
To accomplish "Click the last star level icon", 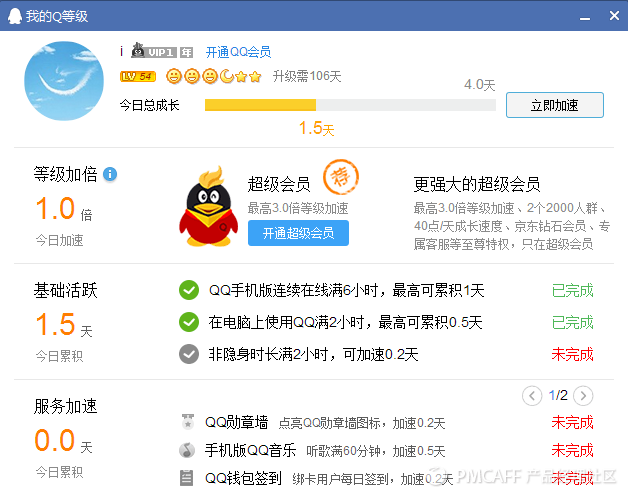I will coord(255,76).
